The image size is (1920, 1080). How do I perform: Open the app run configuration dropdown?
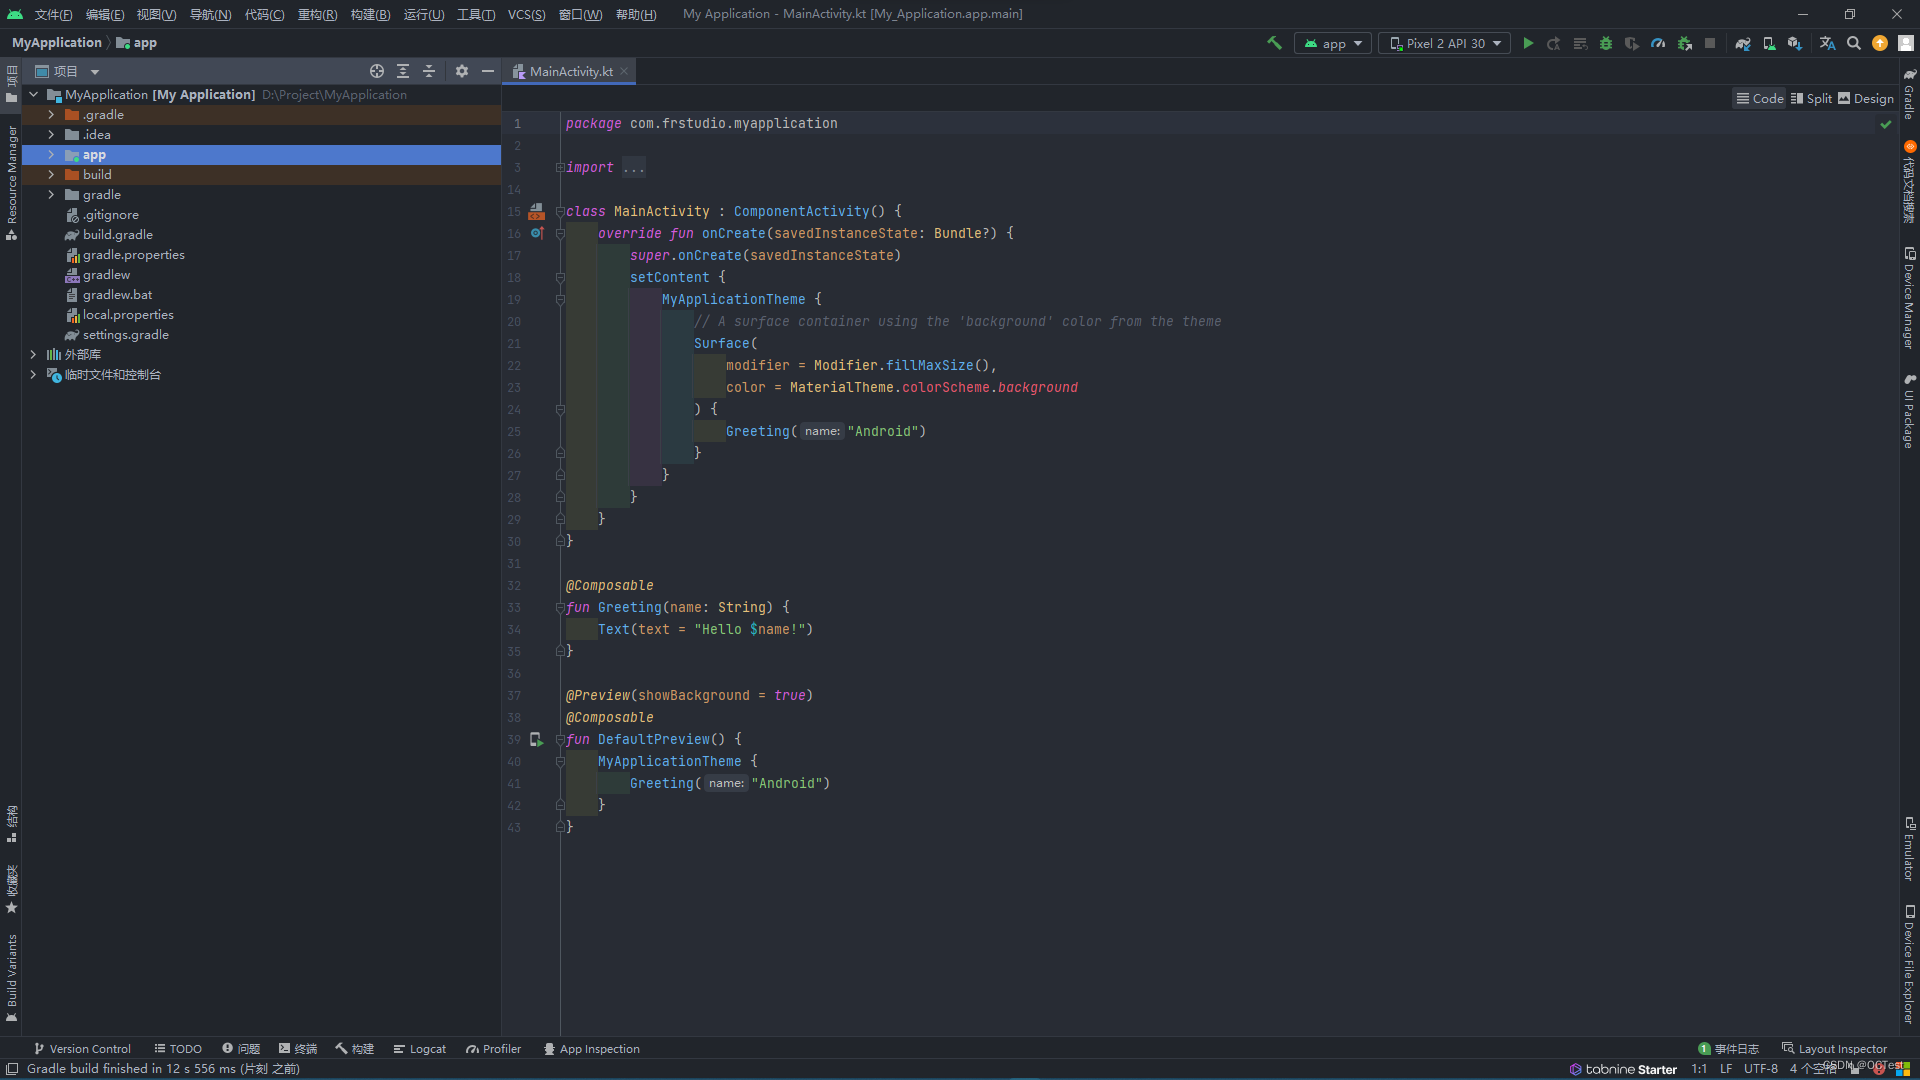pyautogui.click(x=1332, y=43)
